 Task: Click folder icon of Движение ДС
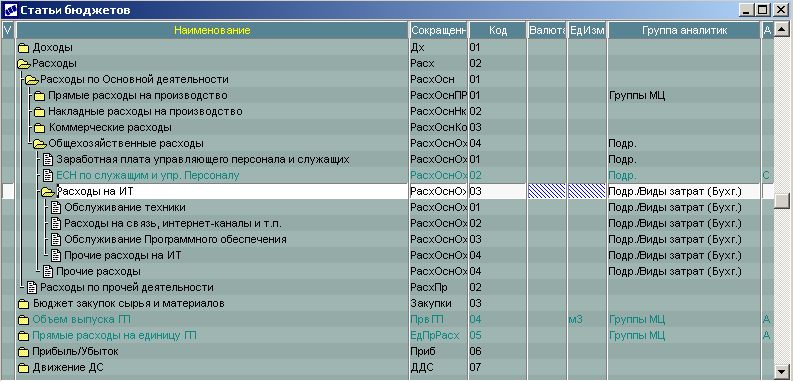click(24, 368)
